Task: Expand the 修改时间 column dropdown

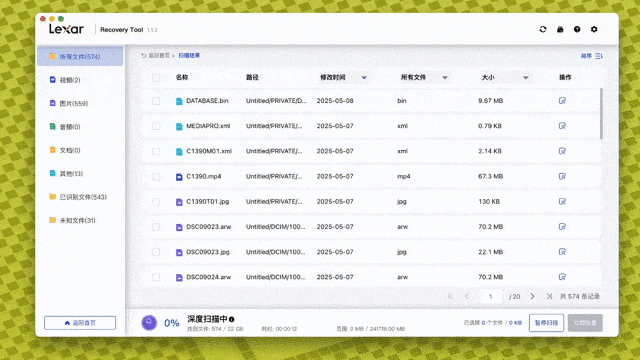Action: click(x=364, y=78)
